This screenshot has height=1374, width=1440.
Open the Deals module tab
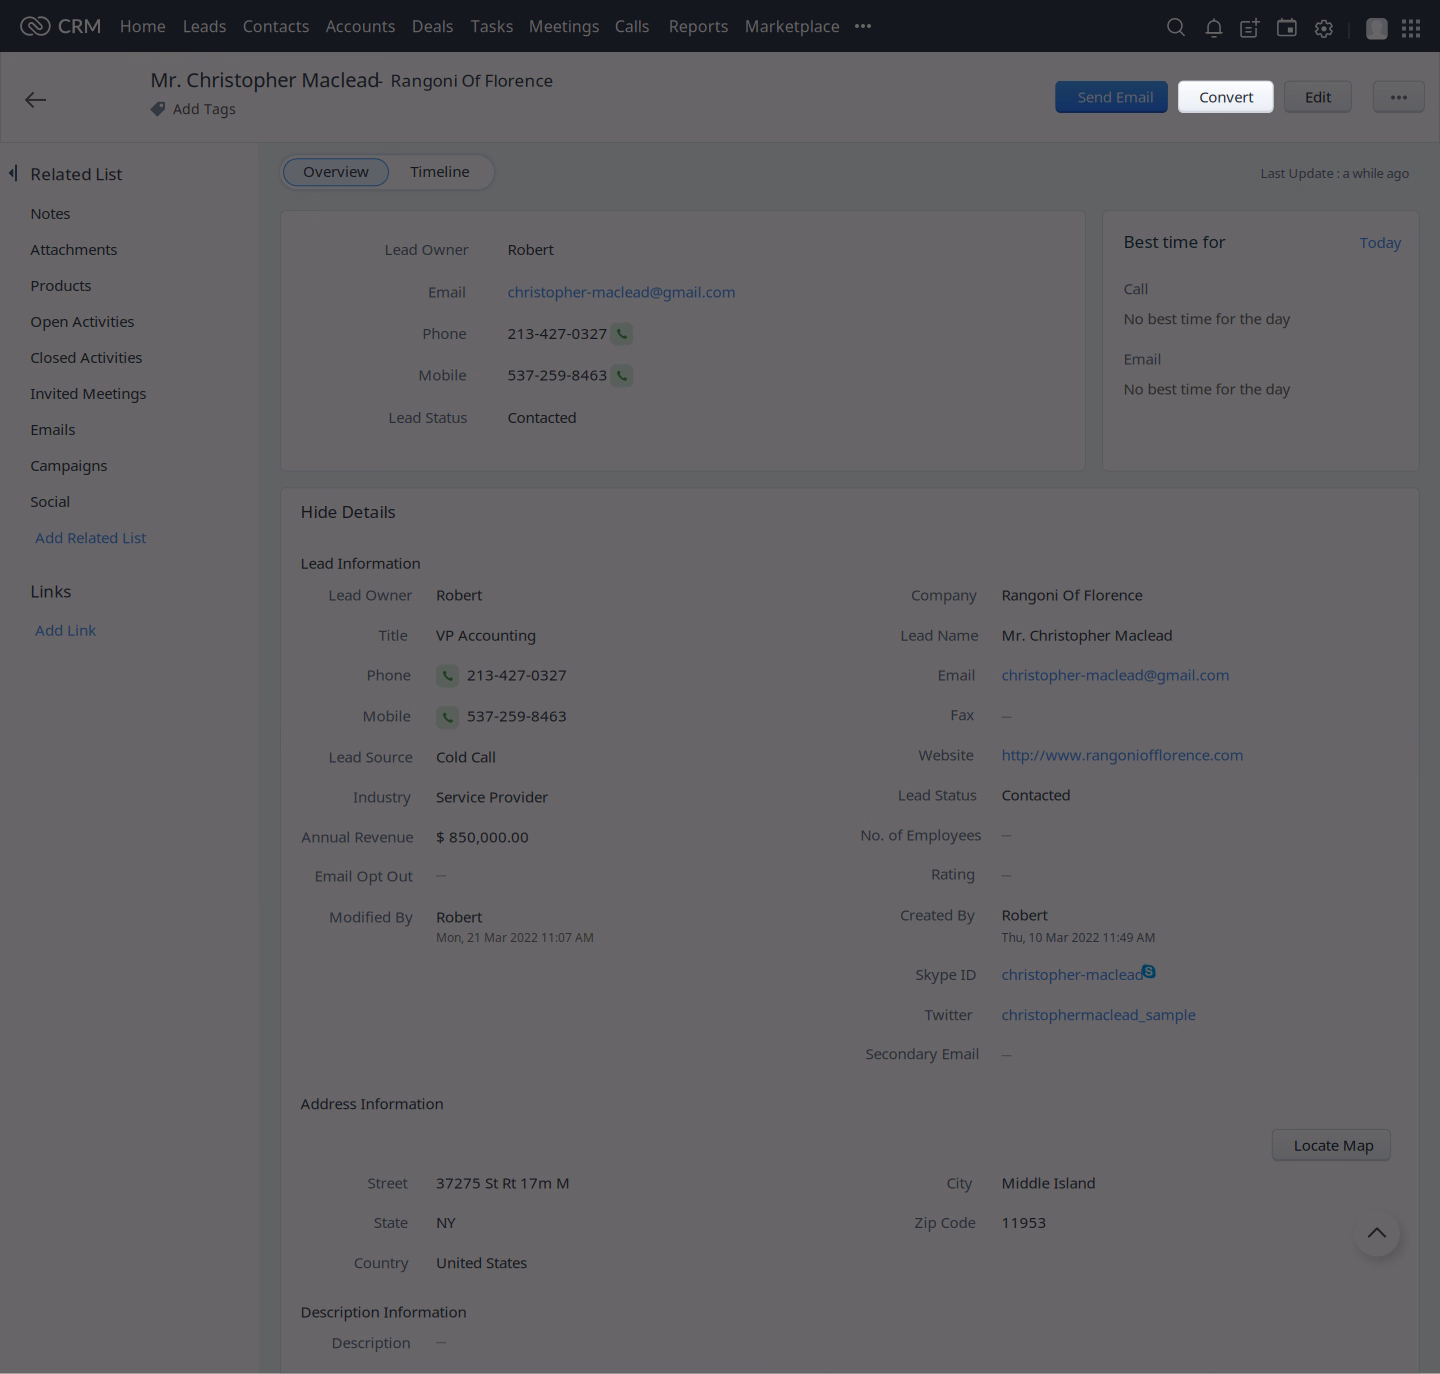(432, 27)
